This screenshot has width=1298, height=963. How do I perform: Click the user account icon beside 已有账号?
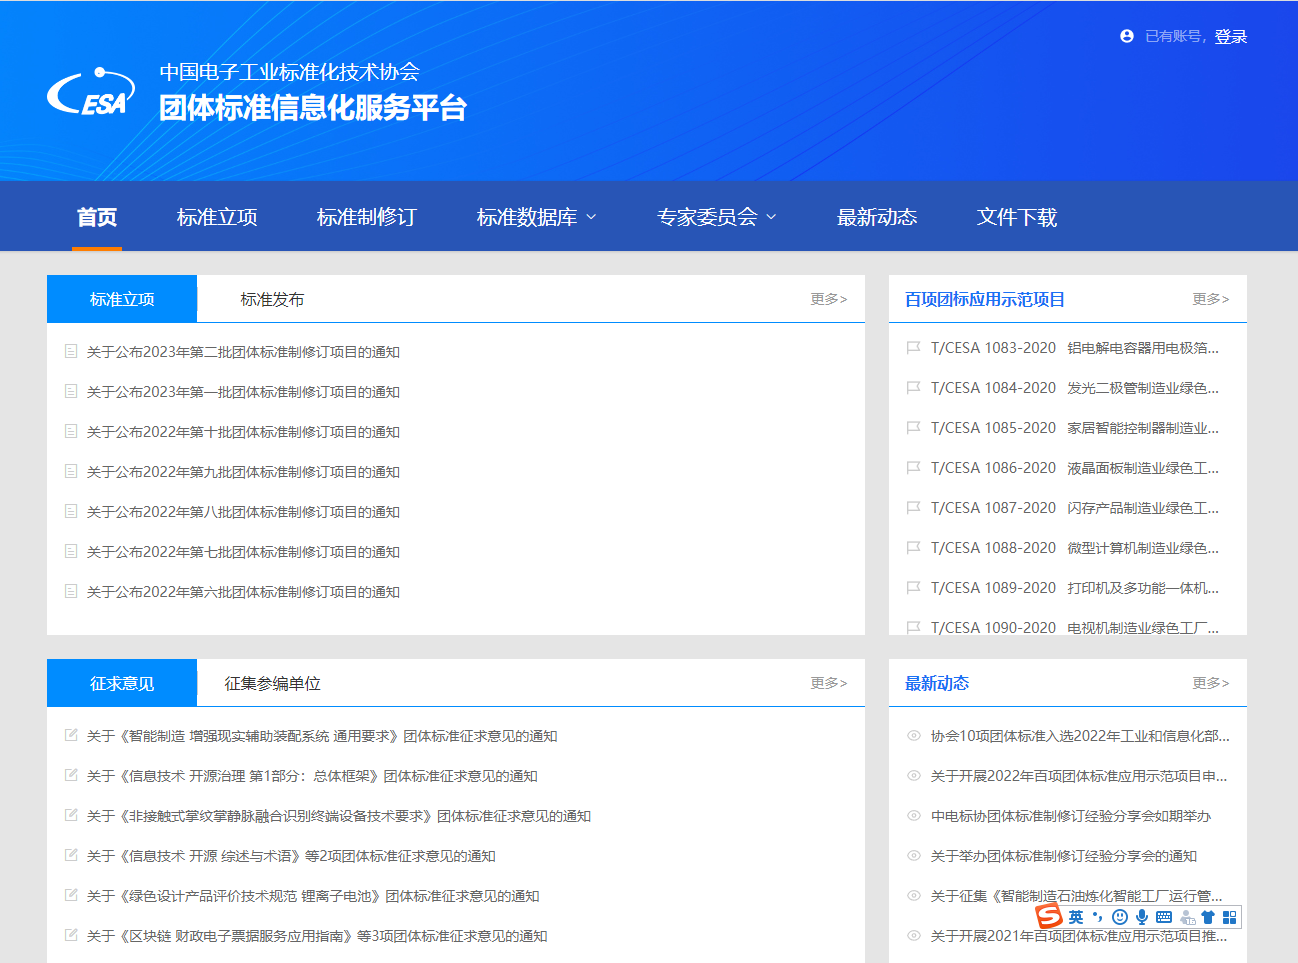[1127, 36]
